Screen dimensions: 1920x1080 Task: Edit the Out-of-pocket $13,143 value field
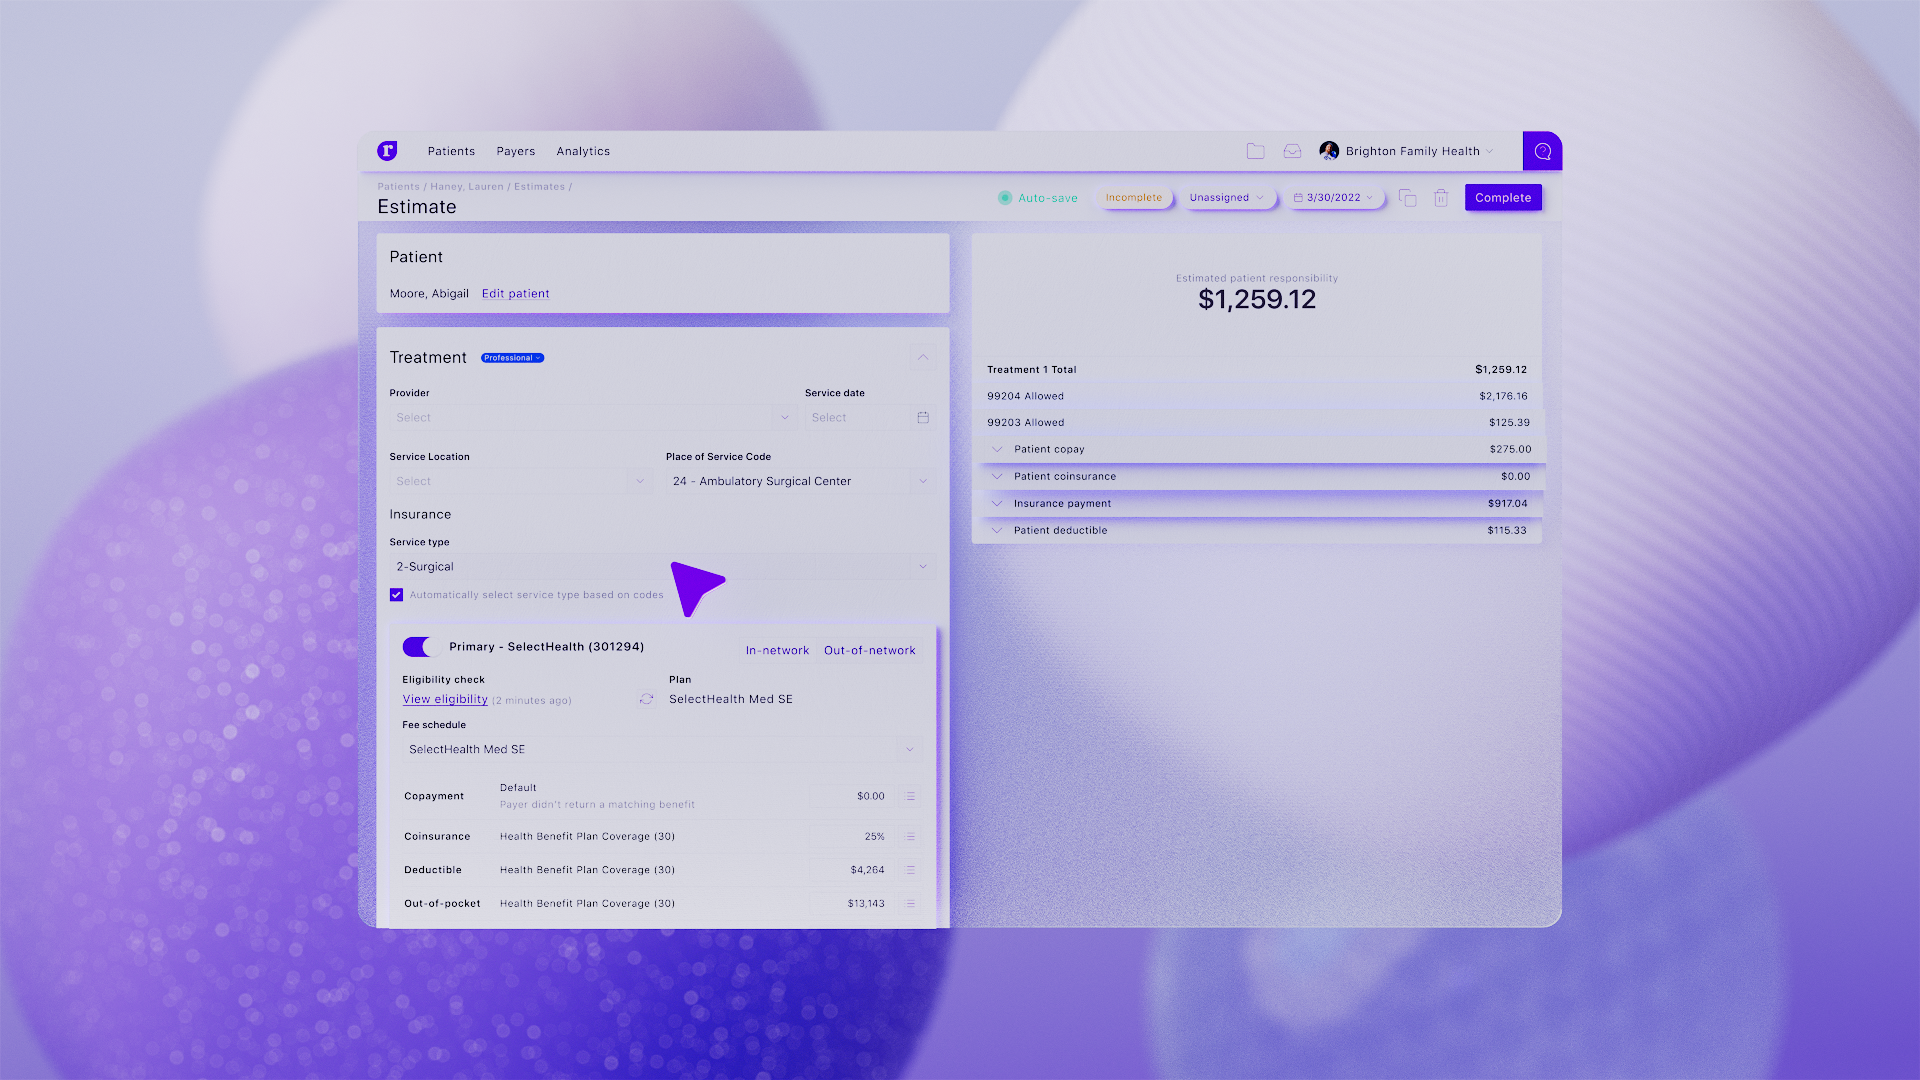tap(850, 903)
